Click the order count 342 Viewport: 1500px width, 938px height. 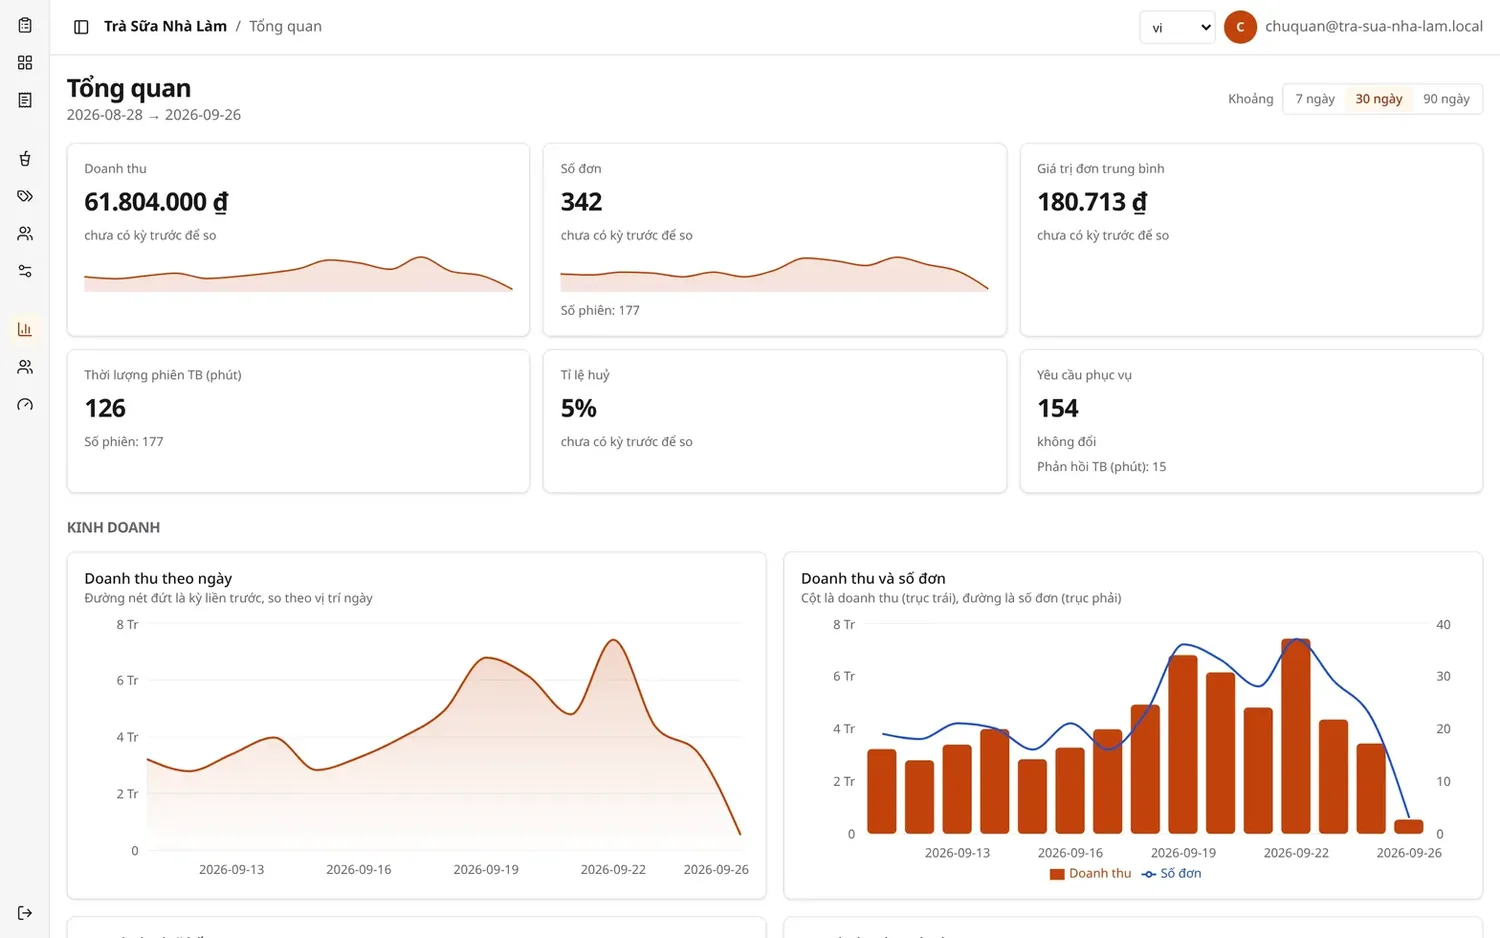pos(581,202)
